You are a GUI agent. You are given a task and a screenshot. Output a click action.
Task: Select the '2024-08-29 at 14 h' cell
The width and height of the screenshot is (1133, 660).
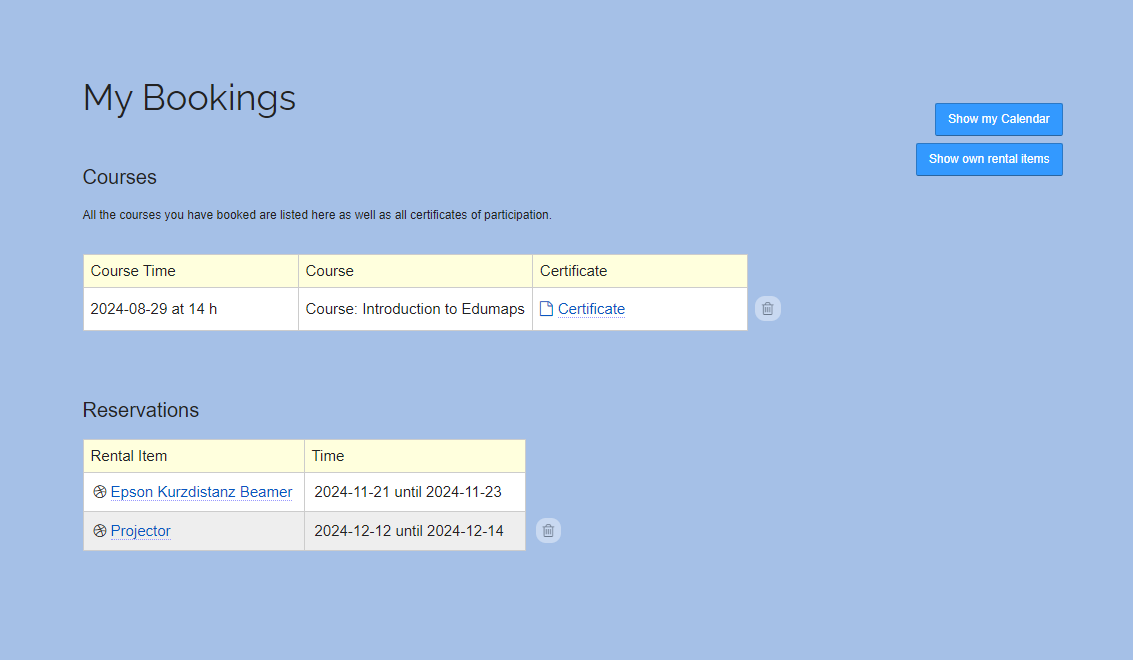pos(191,309)
